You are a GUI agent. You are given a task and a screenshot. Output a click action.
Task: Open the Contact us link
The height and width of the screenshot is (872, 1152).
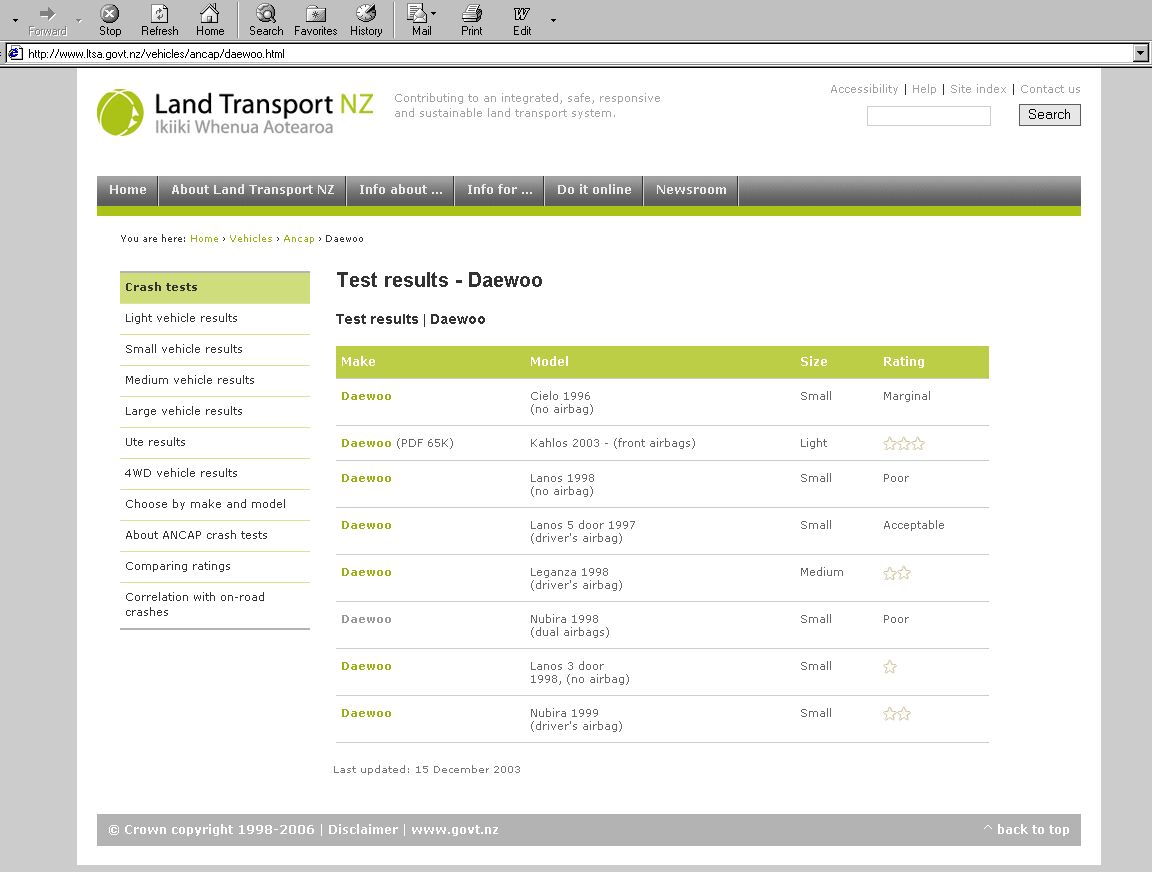(x=1050, y=89)
